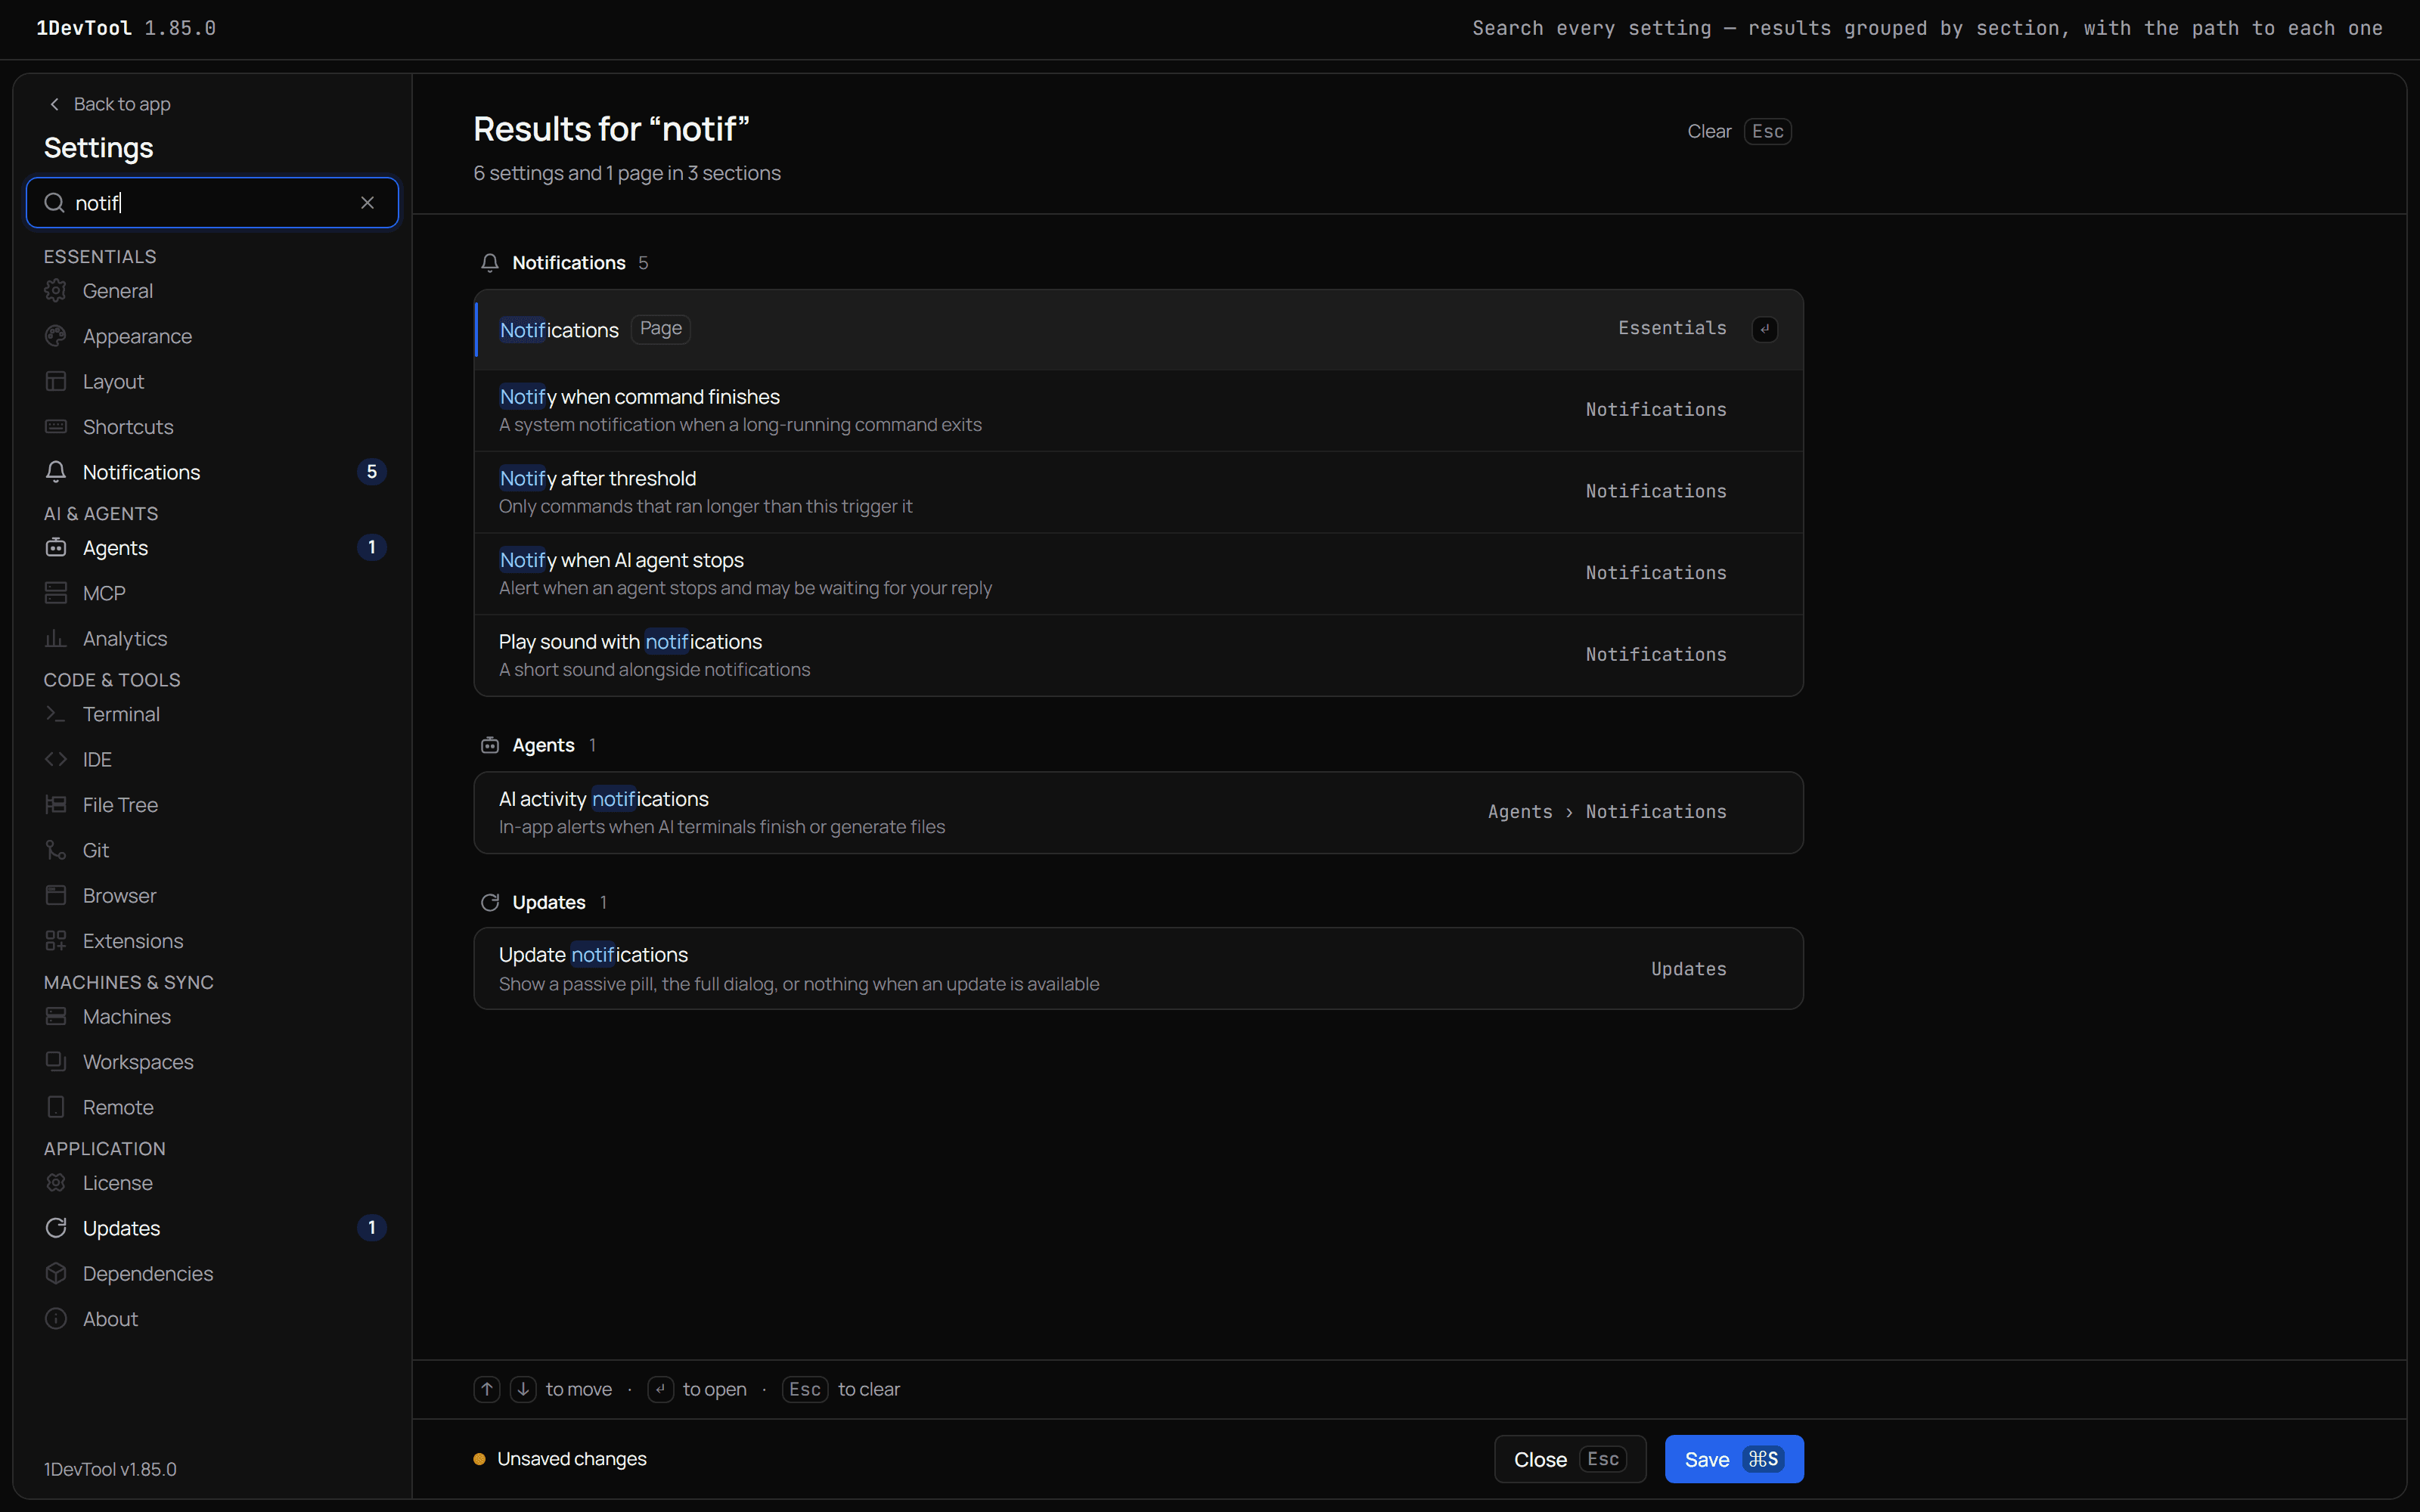Open the Extensions grid icon
Image resolution: width=2420 pixels, height=1512 pixels.
(x=56, y=941)
